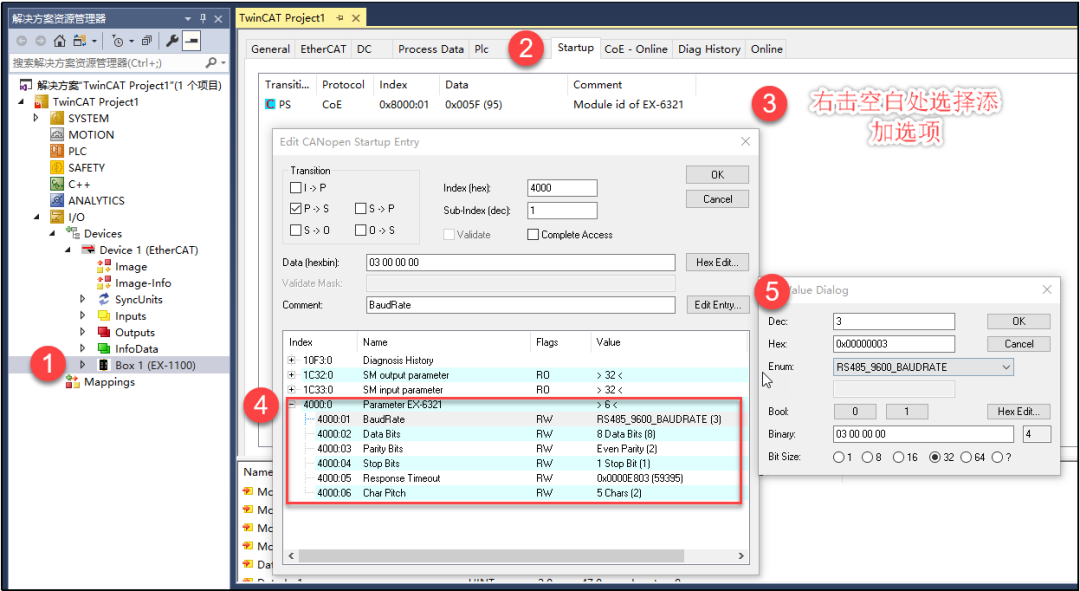Click the Bool 1 button in Value Dialog
Image resolution: width=1080 pixels, height=591 pixels.
[906, 412]
